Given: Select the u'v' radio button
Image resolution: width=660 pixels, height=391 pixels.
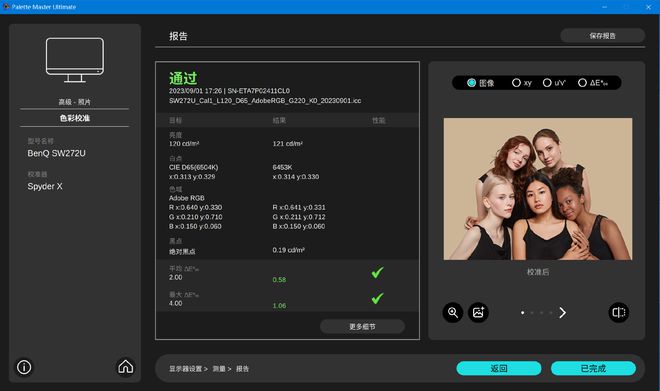Looking at the screenshot, I should point(547,83).
